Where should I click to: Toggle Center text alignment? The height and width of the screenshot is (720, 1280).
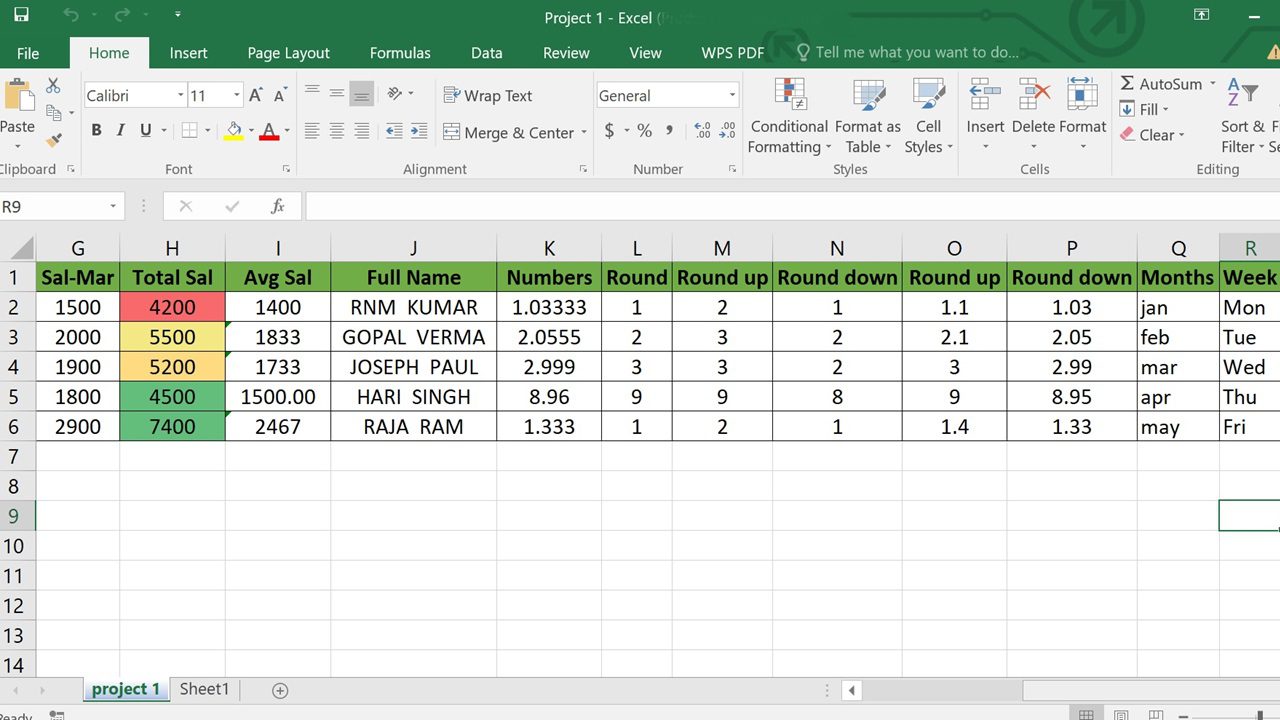[337, 131]
